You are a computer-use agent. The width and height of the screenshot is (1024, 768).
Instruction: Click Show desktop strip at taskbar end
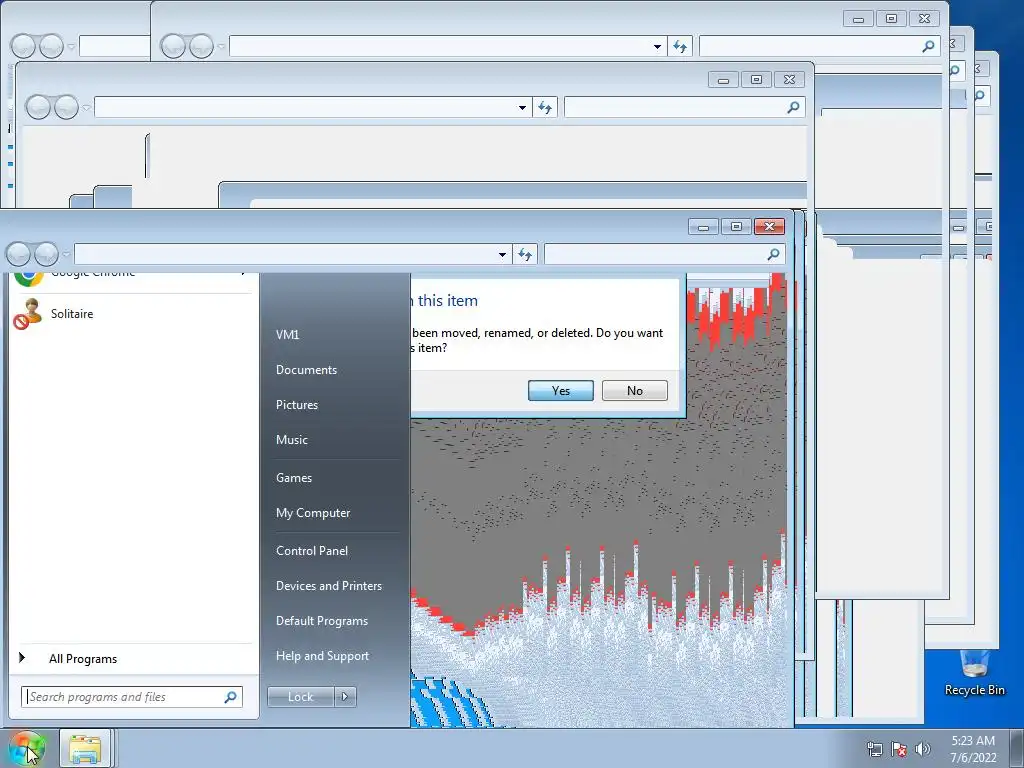[x=1016, y=748]
